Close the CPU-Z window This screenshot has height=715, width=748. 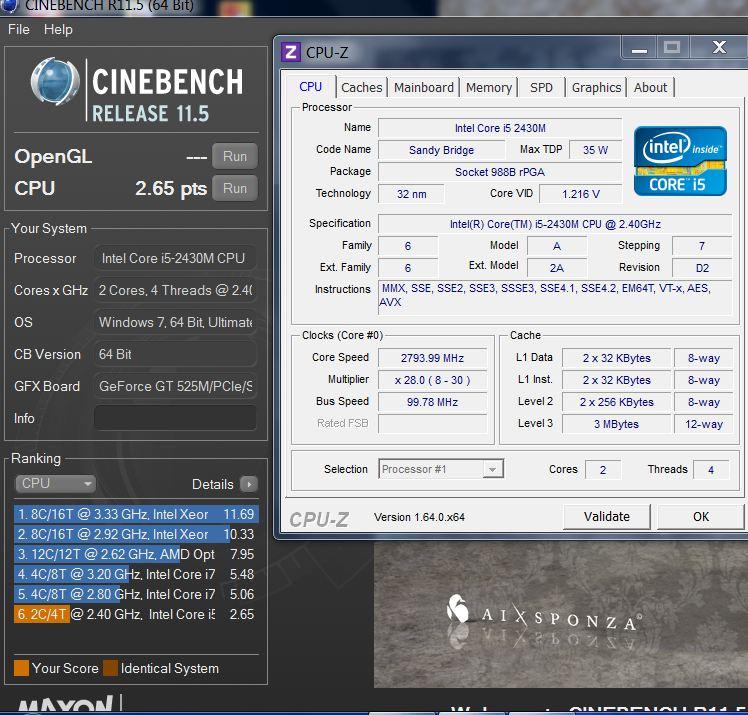(x=719, y=47)
